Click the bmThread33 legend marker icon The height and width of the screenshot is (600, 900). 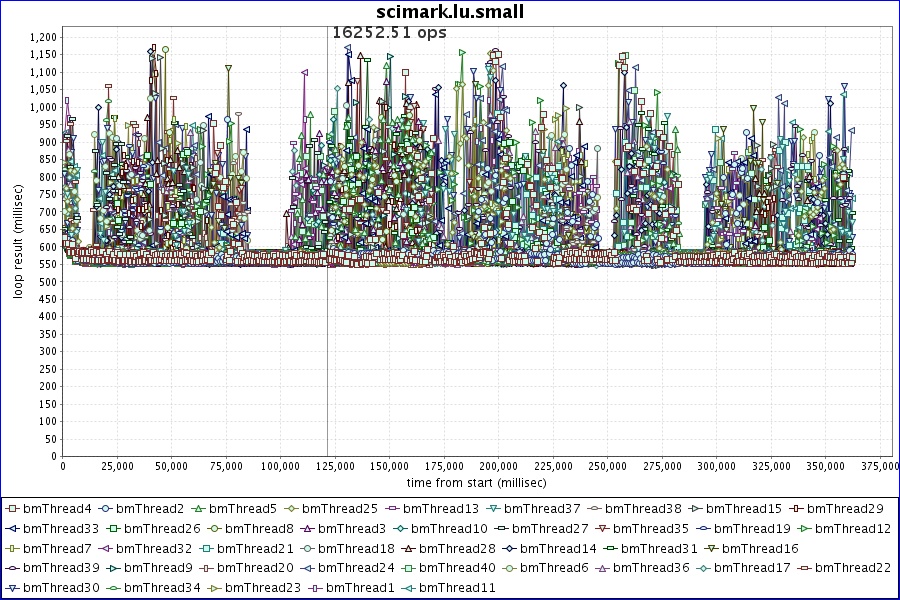[x=13, y=528]
